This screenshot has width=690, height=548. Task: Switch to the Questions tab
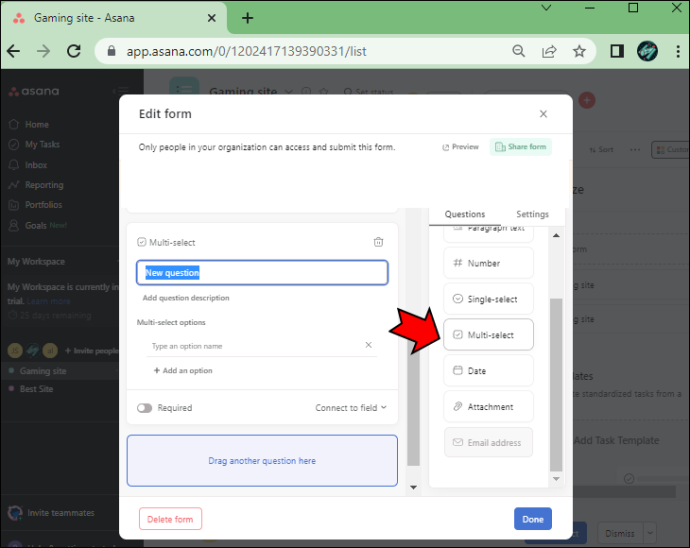[x=465, y=214]
